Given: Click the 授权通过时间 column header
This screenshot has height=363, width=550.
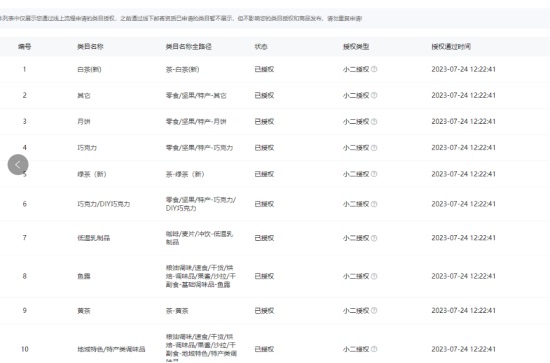Looking at the screenshot, I should tap(451, 46).
